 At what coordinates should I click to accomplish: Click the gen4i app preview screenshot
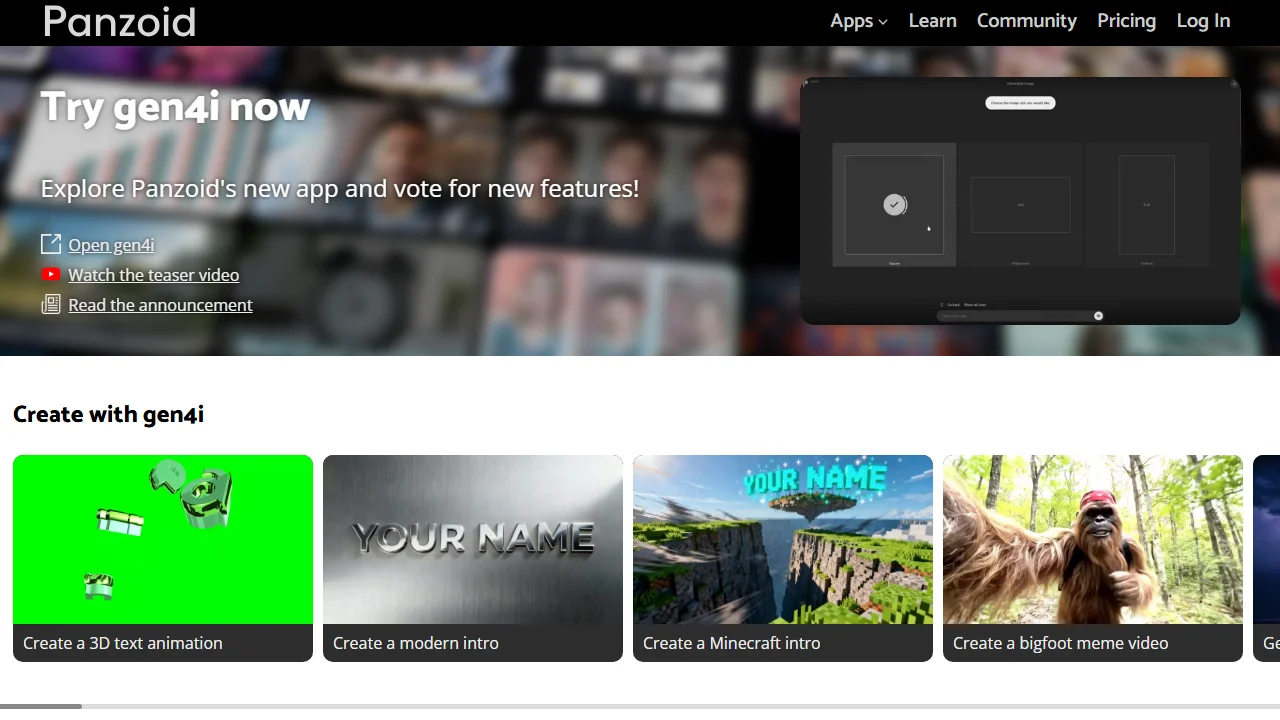tap(1020, 201)
